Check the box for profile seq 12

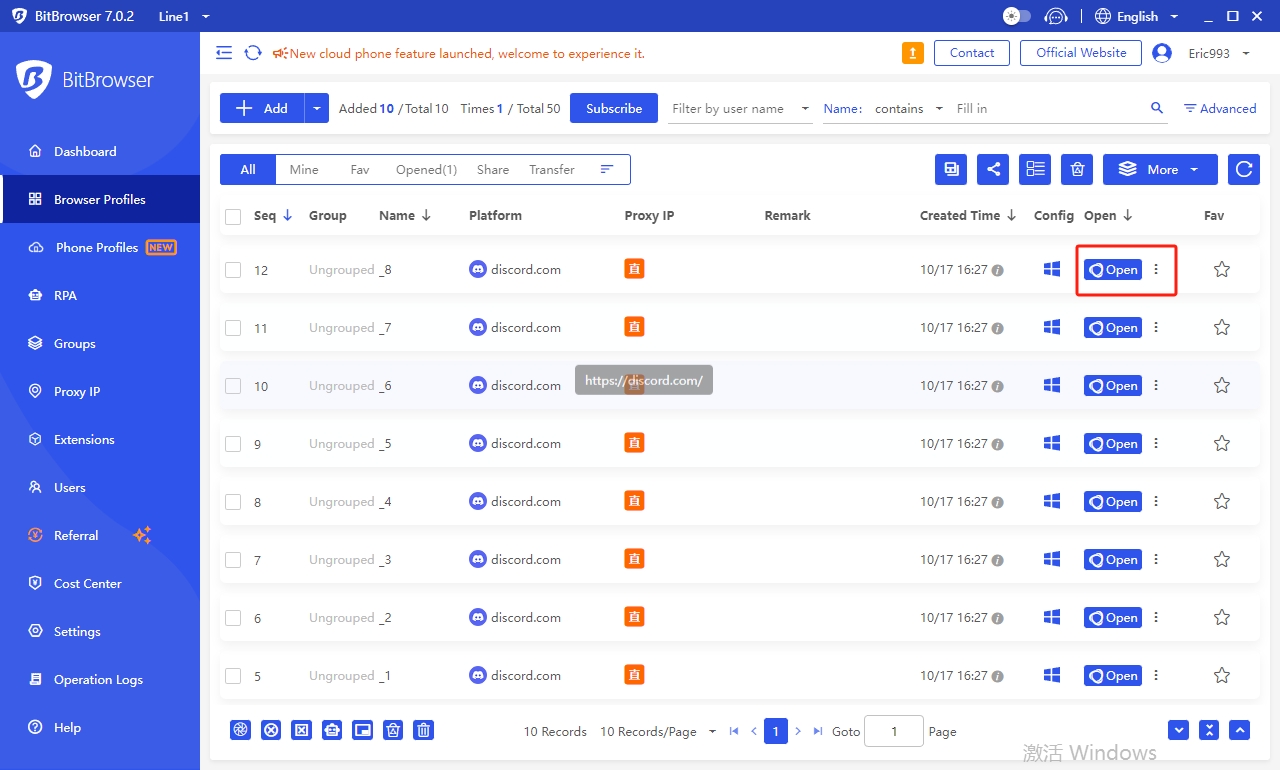[233, 270]
